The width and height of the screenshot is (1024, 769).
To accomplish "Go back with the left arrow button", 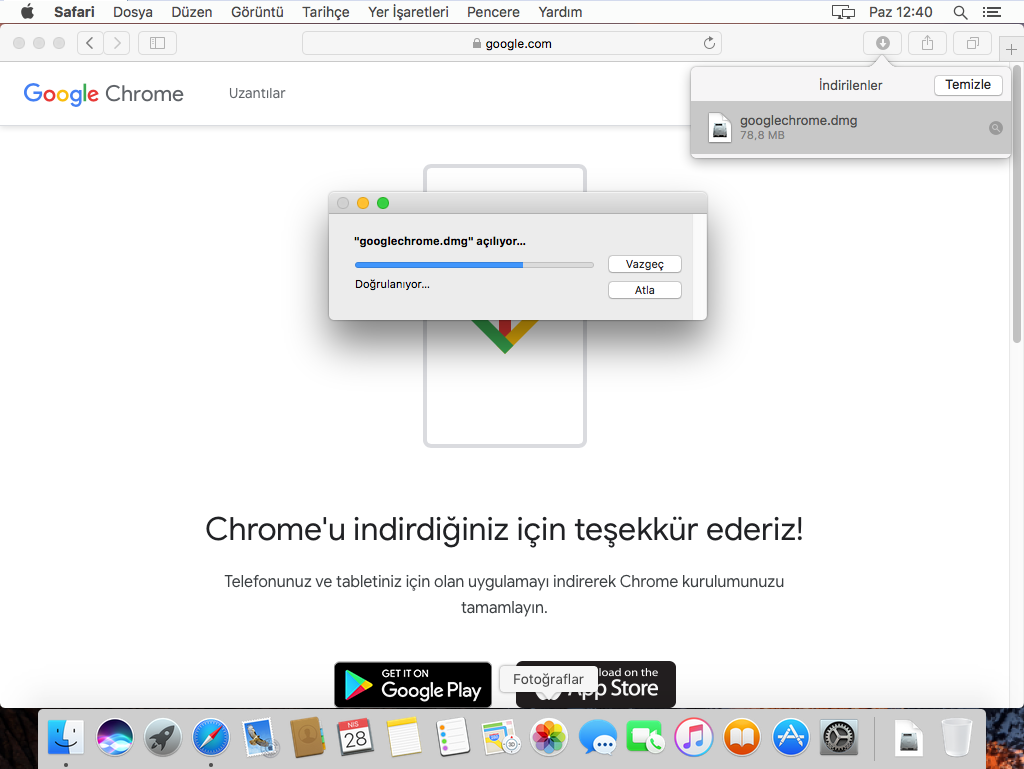I will (90, 43).
